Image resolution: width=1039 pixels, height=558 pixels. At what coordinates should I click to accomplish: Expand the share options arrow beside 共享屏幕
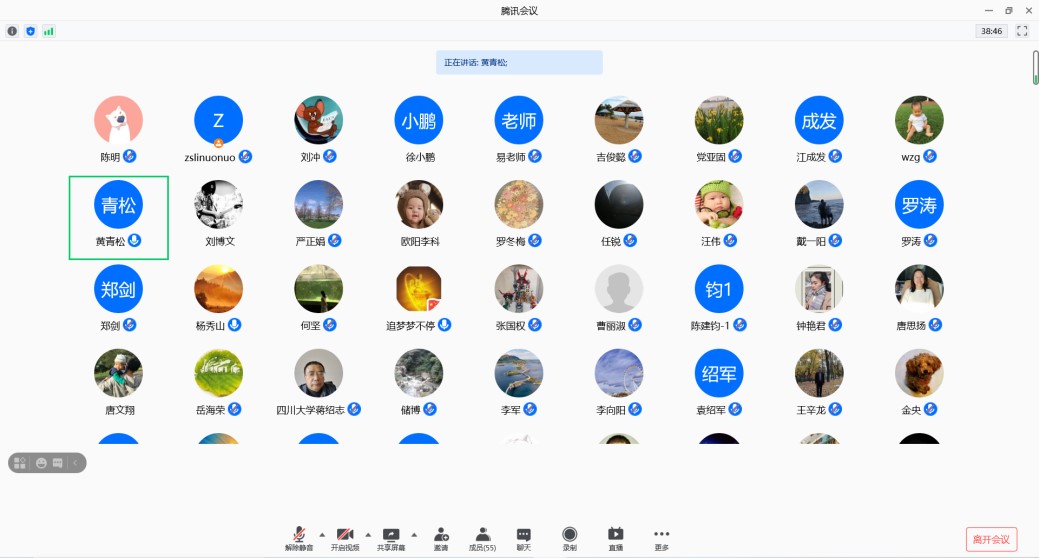[x=413, y=534]
